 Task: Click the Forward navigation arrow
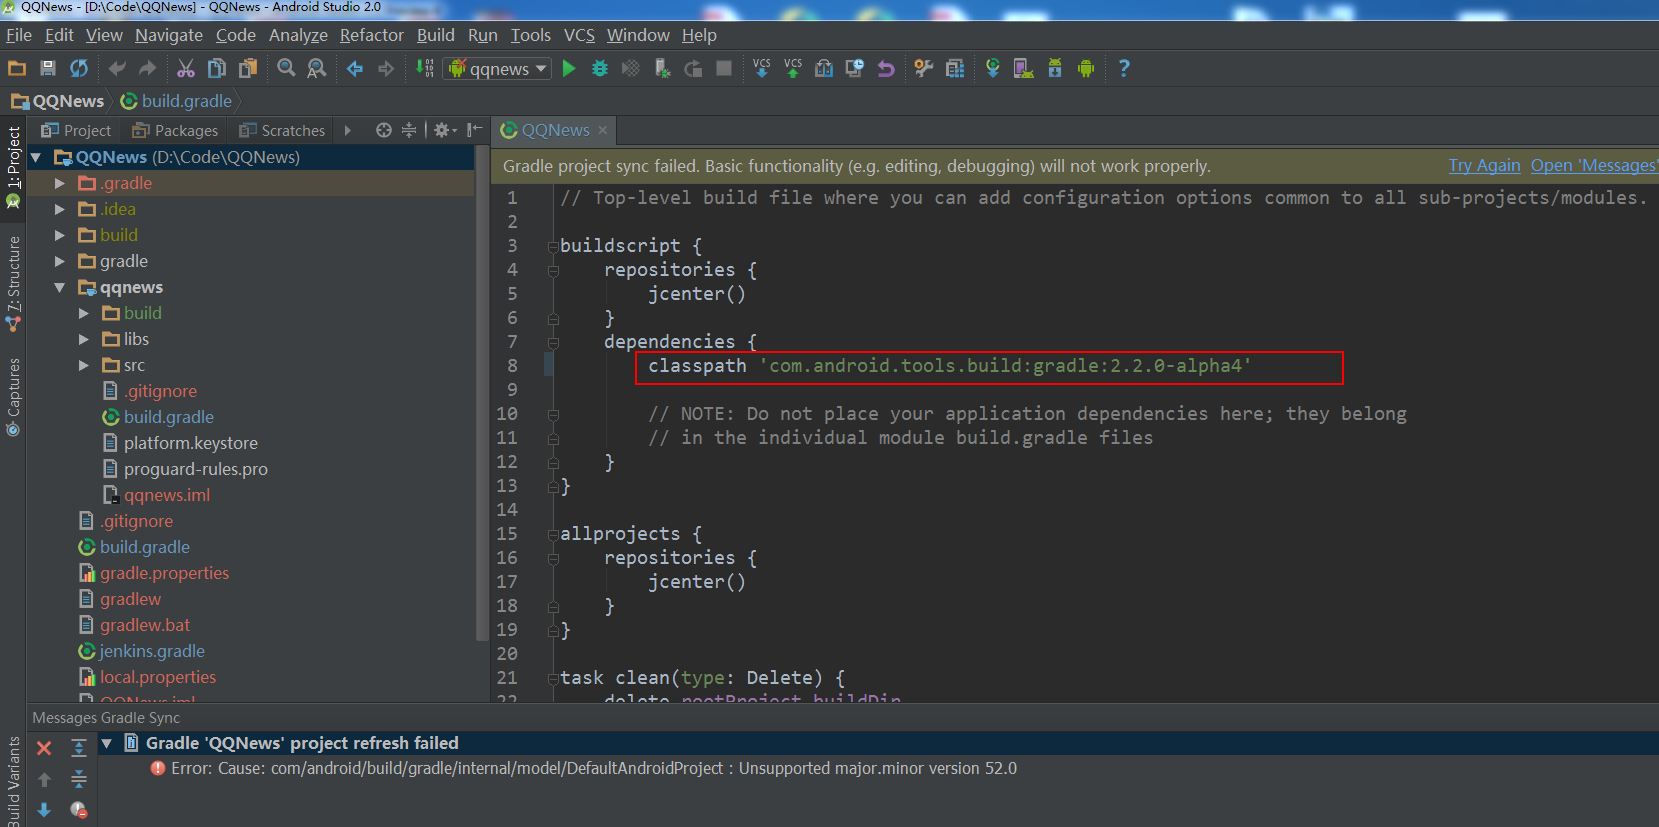(386, 68)
